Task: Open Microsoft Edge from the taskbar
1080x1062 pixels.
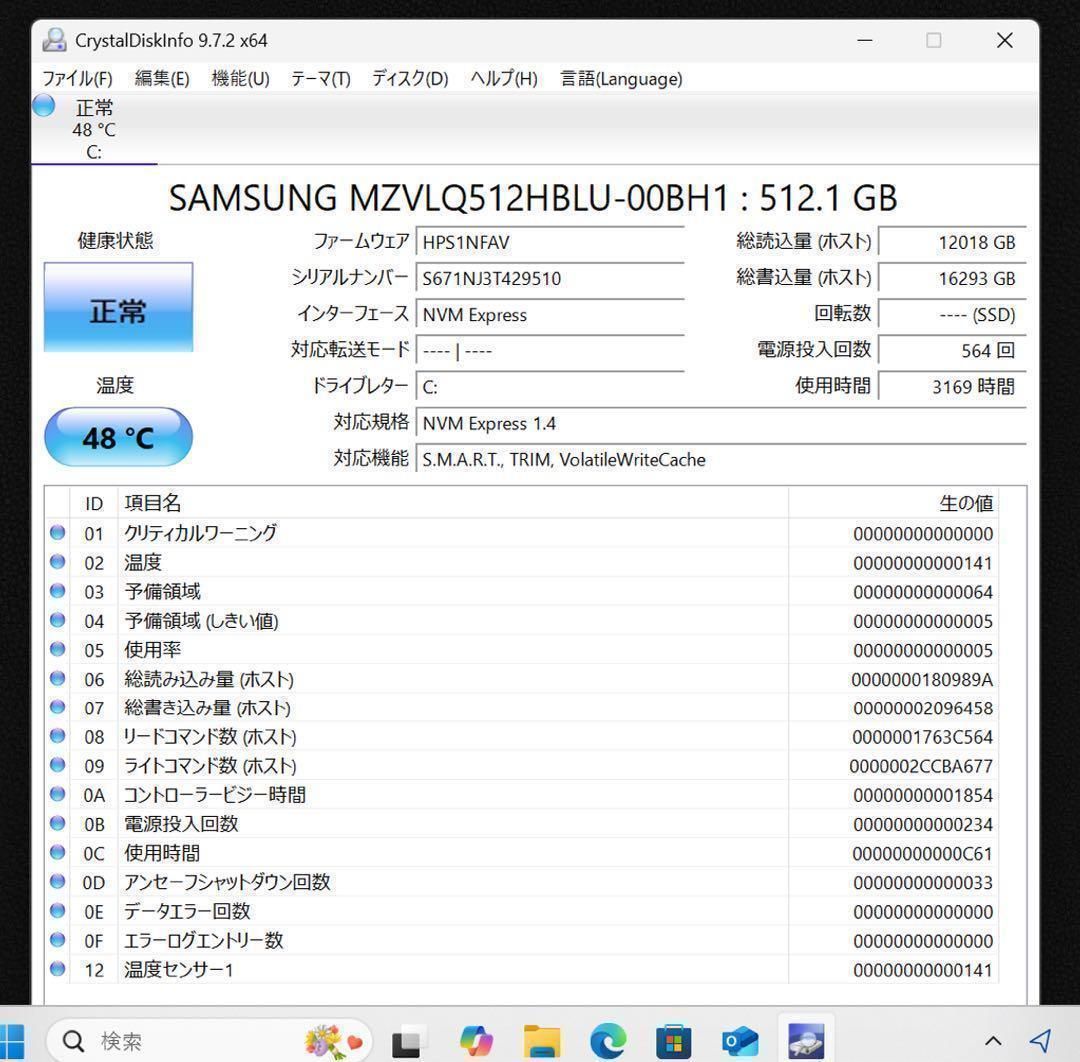Action: 608,1041
